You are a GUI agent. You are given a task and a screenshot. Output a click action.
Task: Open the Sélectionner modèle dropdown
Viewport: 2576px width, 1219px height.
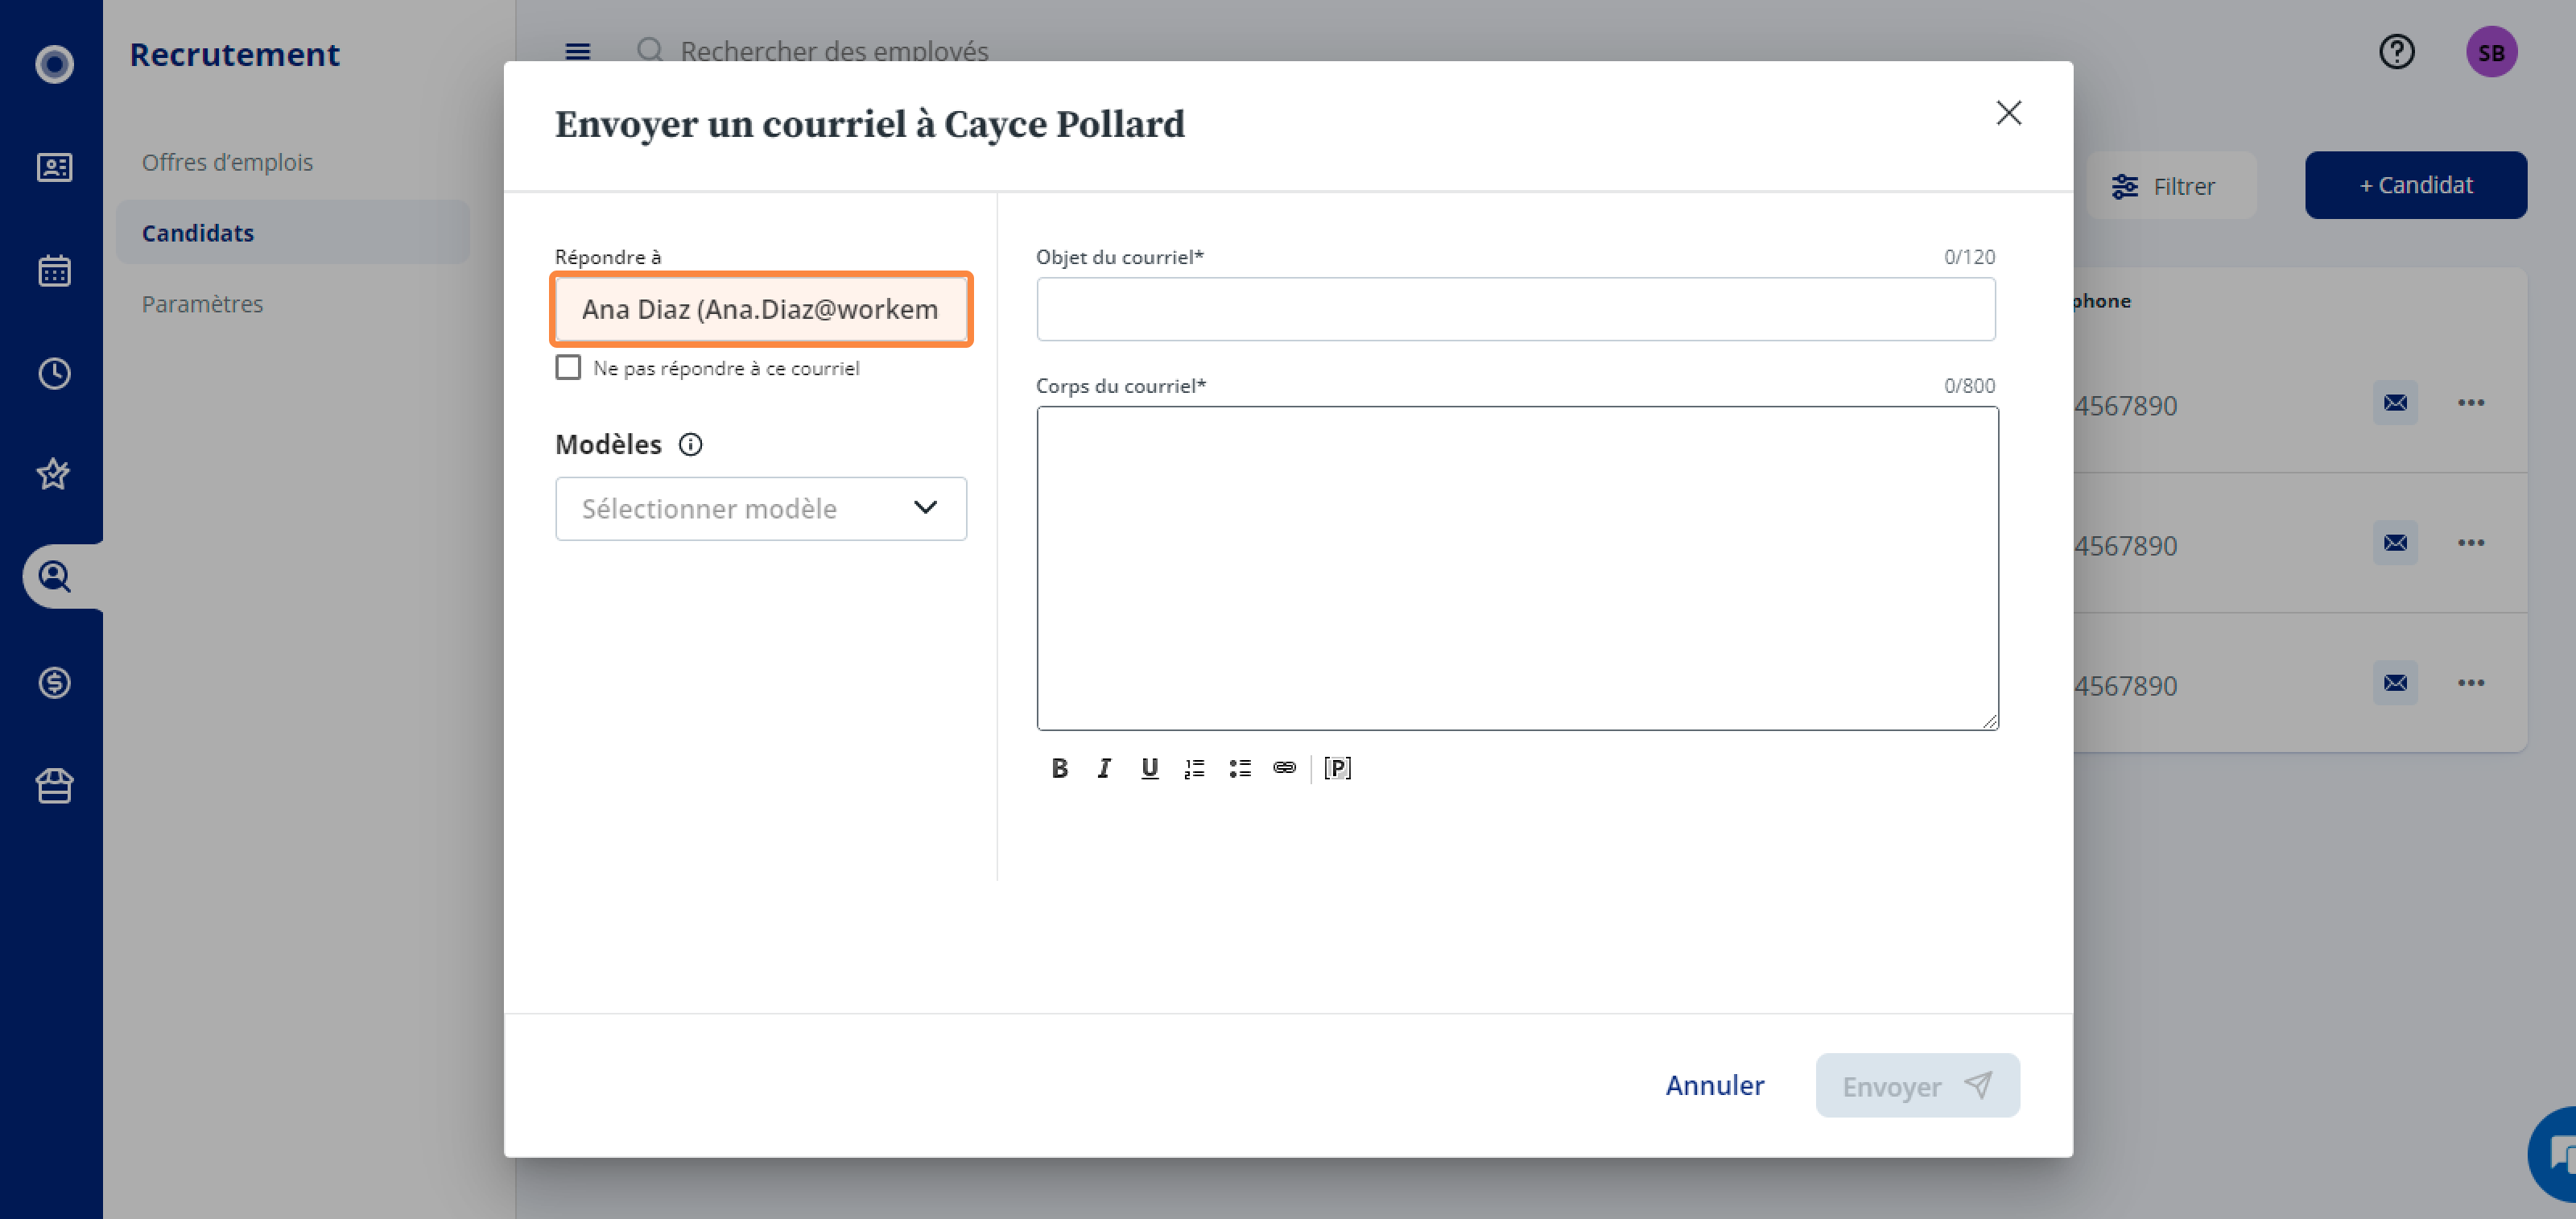click(x=761, y=509)
